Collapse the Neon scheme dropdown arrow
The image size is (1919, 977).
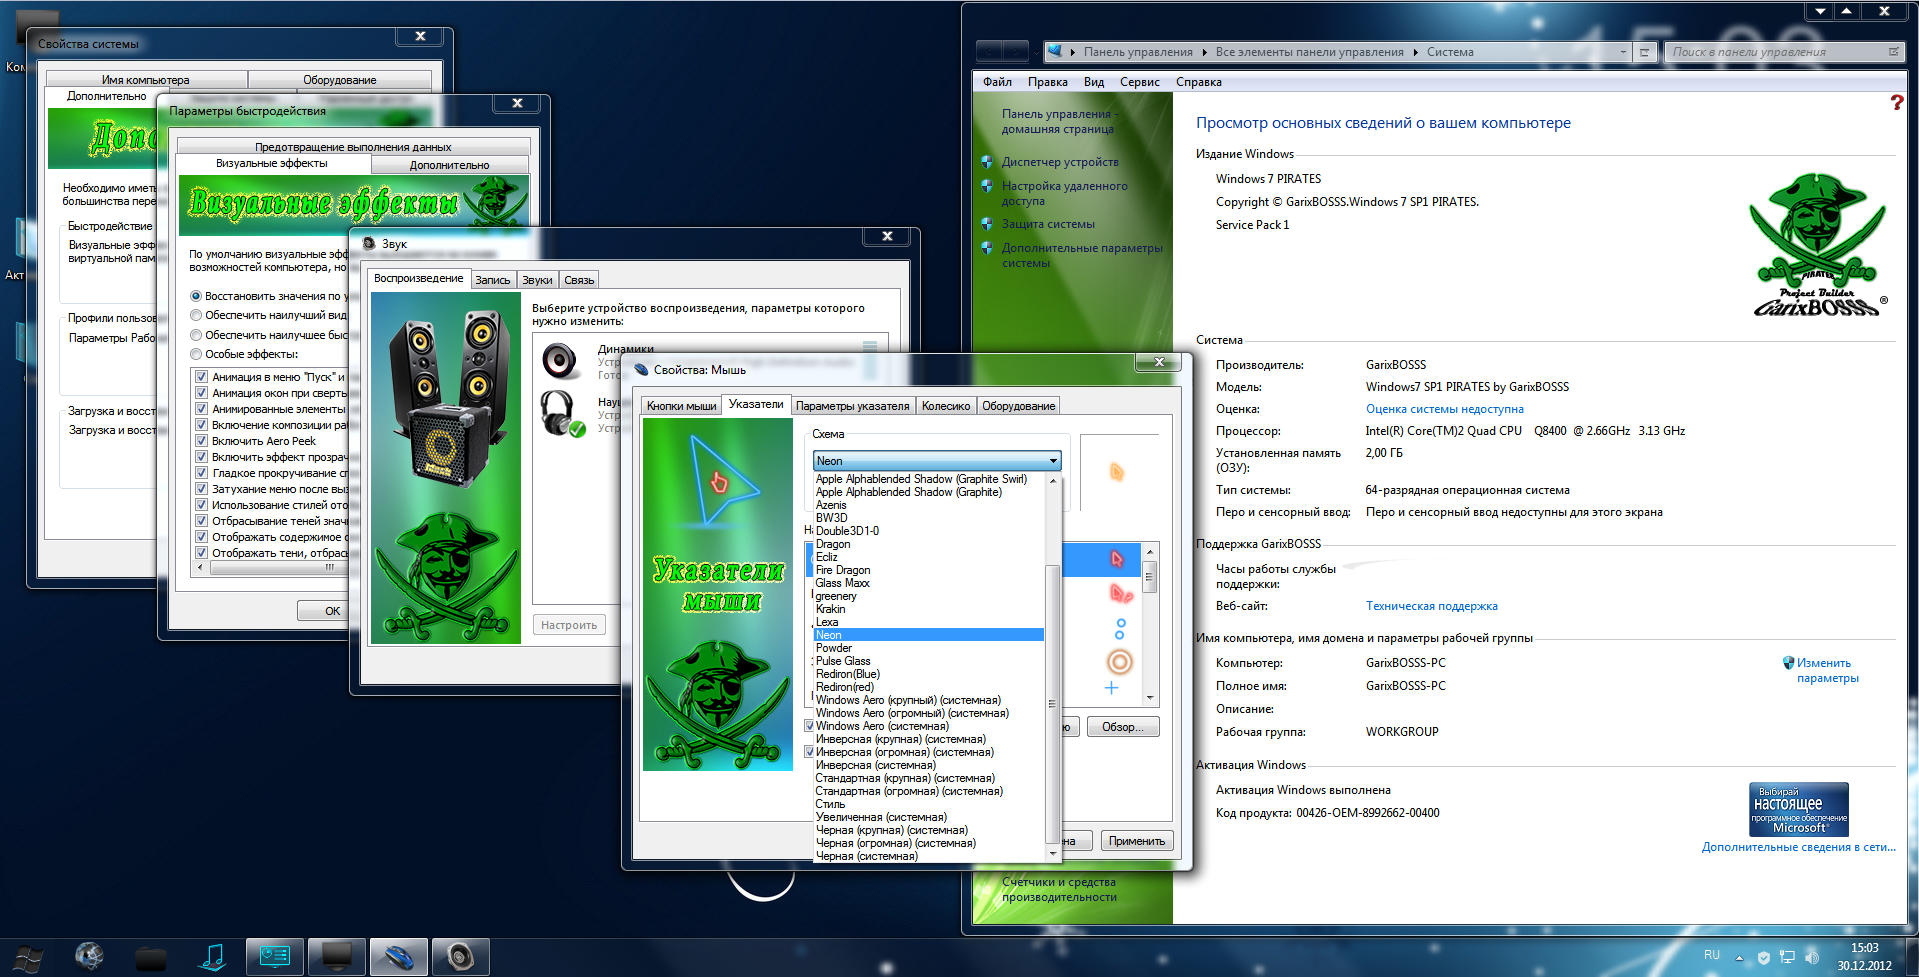[1053, 461]
